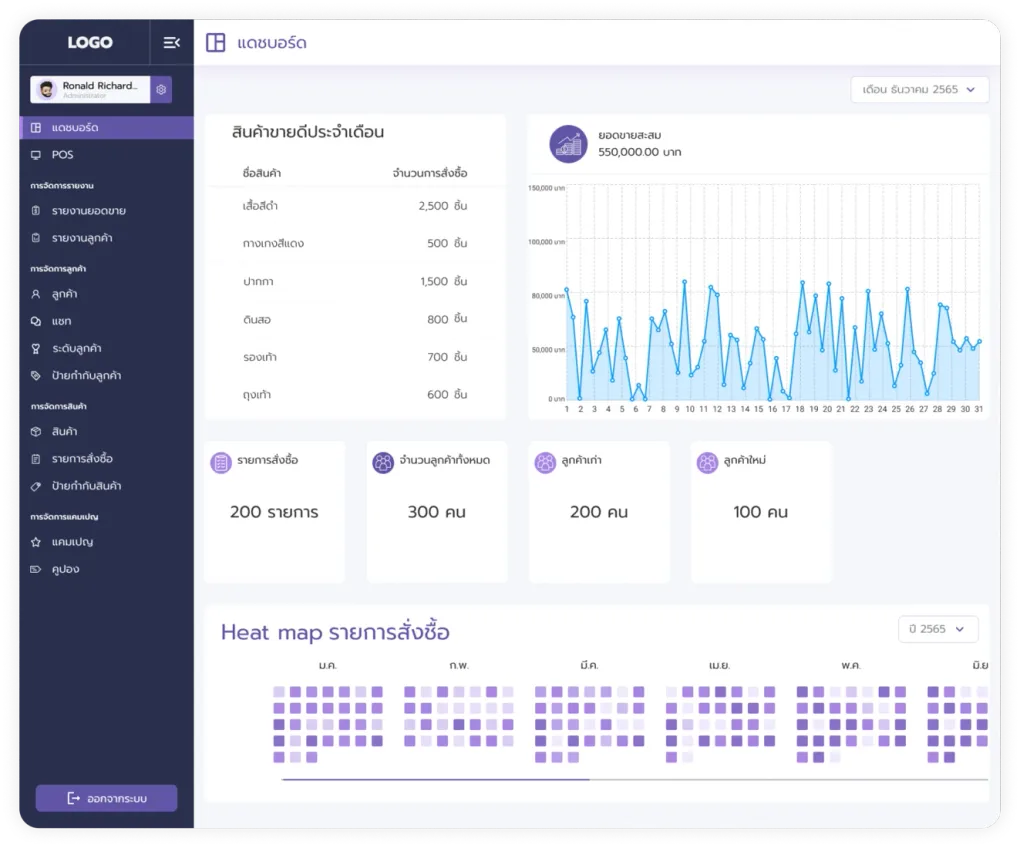Viewport: 1020px width, 848px height.
Task: Click the สินค้า box icon in sidebar
Action: click(36, 432)
